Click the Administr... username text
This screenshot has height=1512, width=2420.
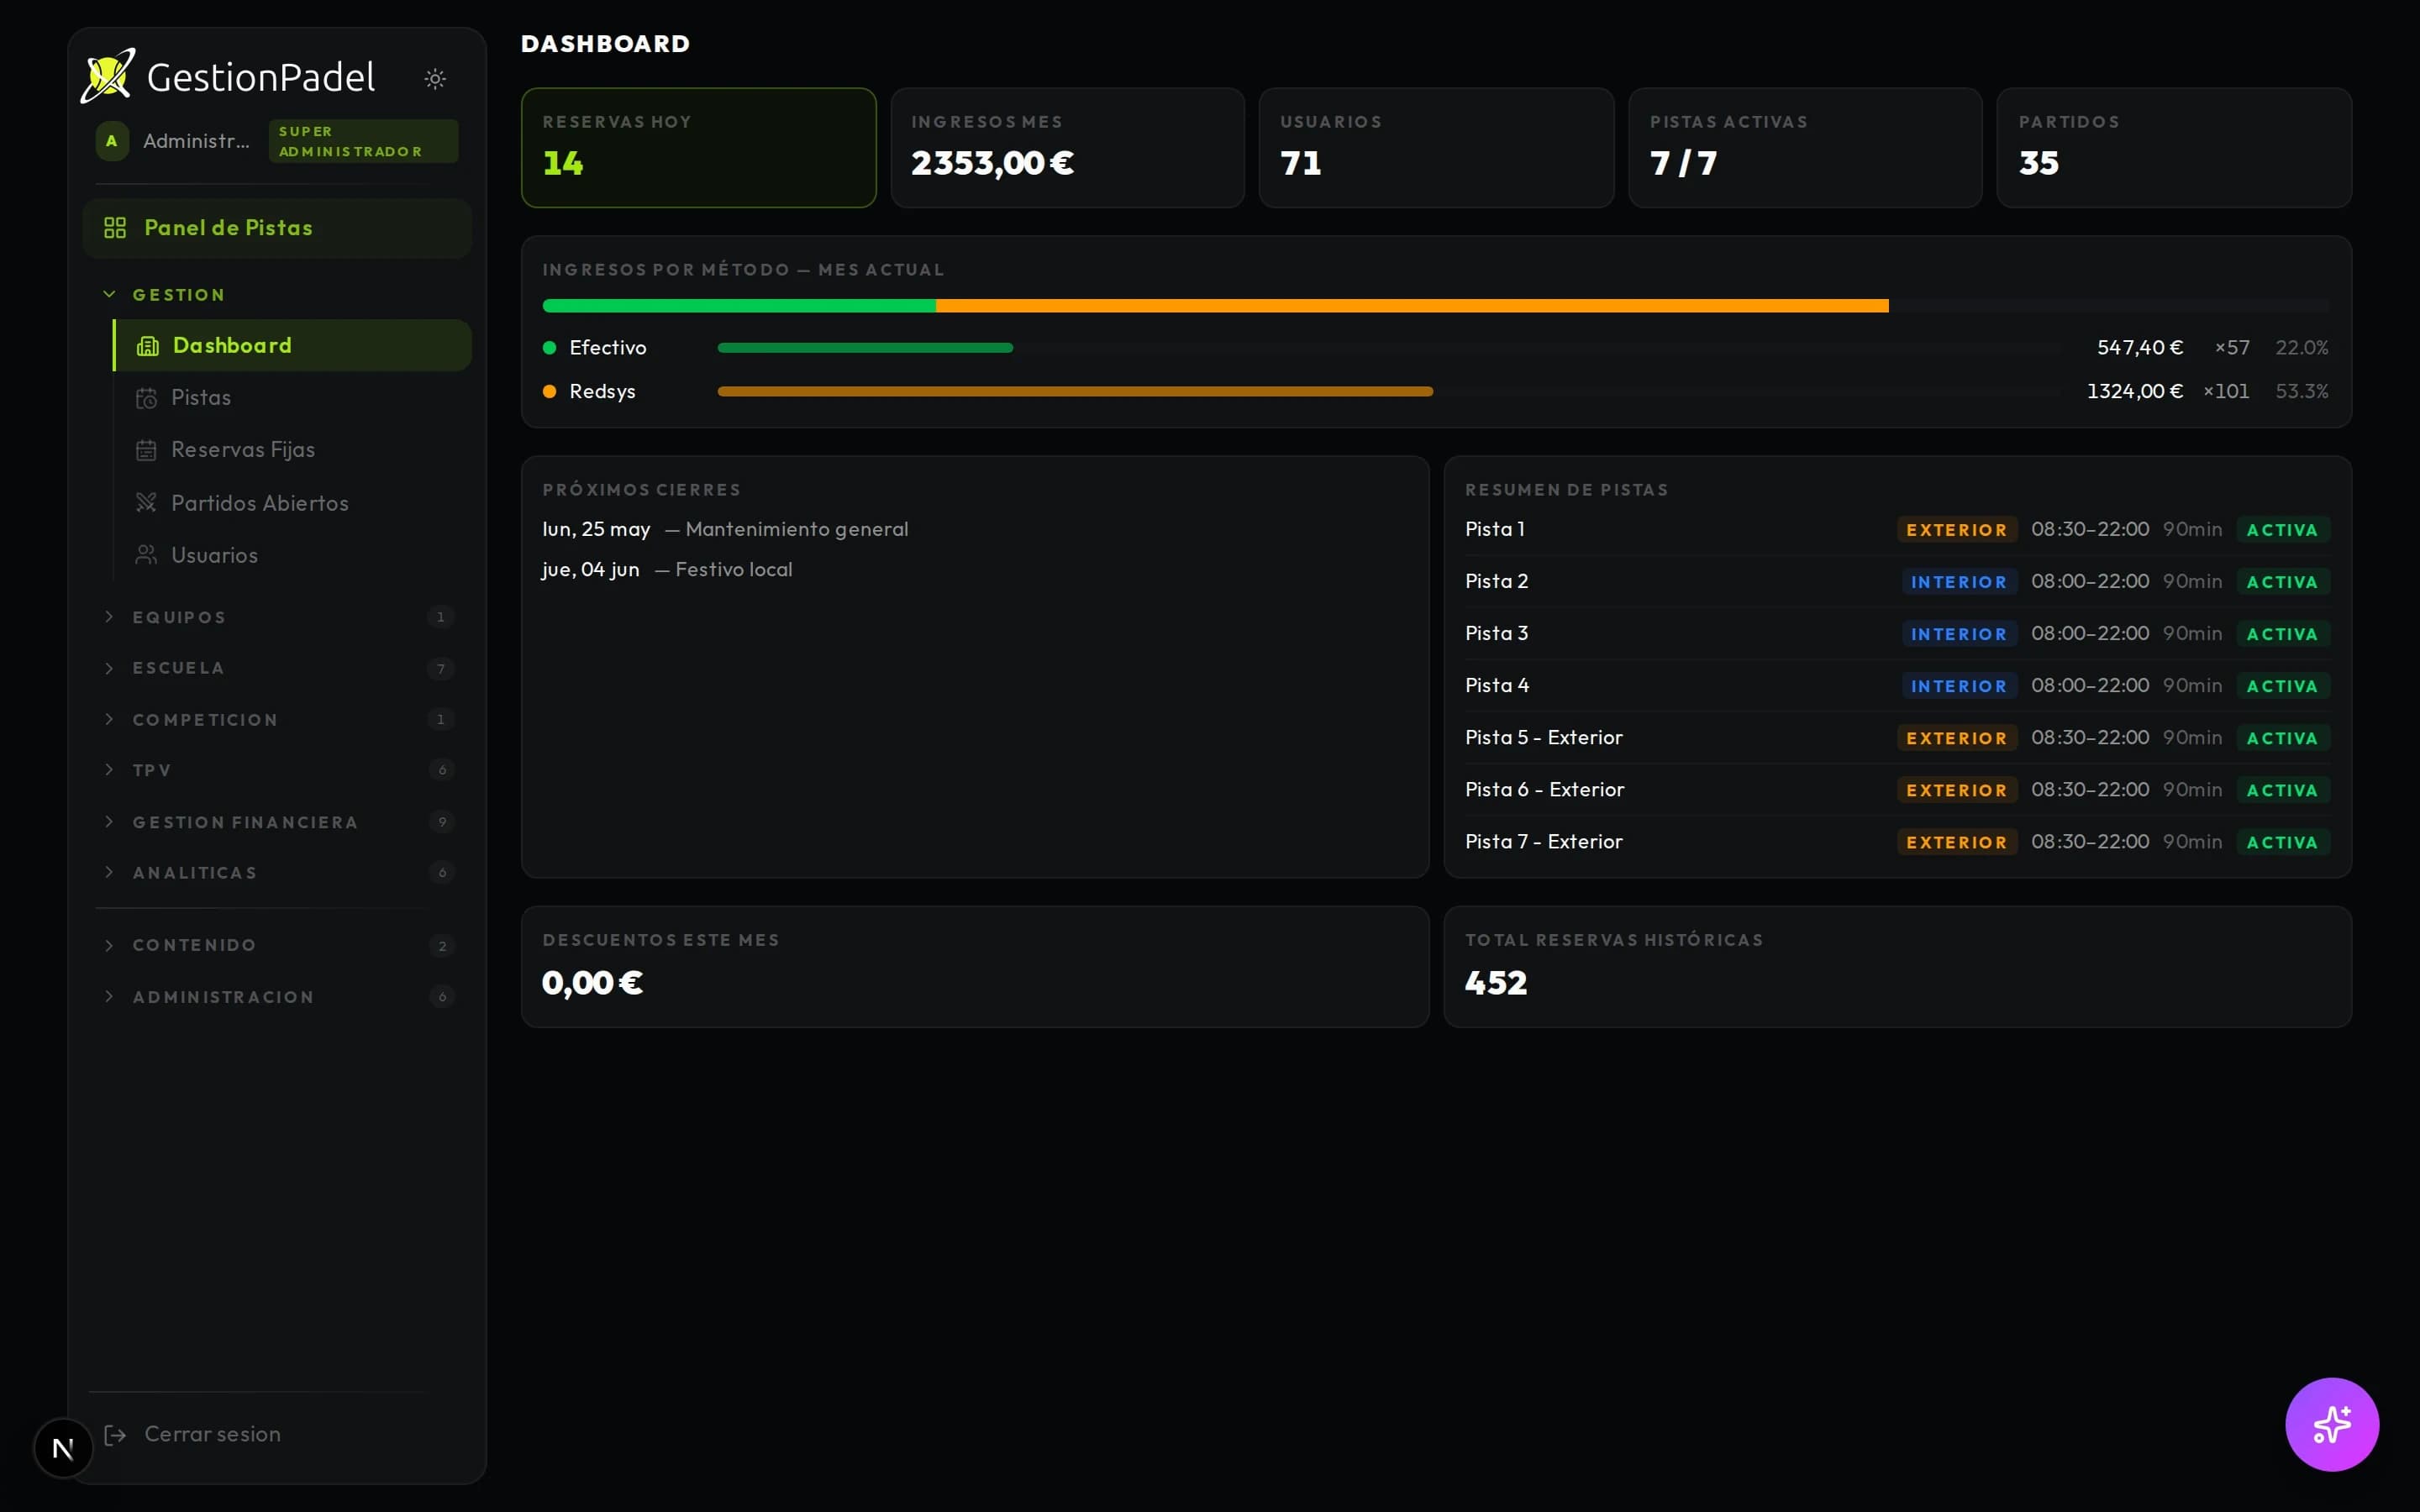click(x=196, y=141)
